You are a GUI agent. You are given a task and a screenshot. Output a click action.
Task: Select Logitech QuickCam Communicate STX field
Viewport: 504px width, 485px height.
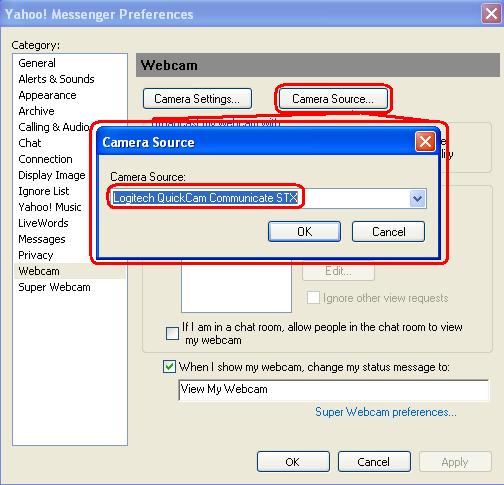(x=268, y=198)
